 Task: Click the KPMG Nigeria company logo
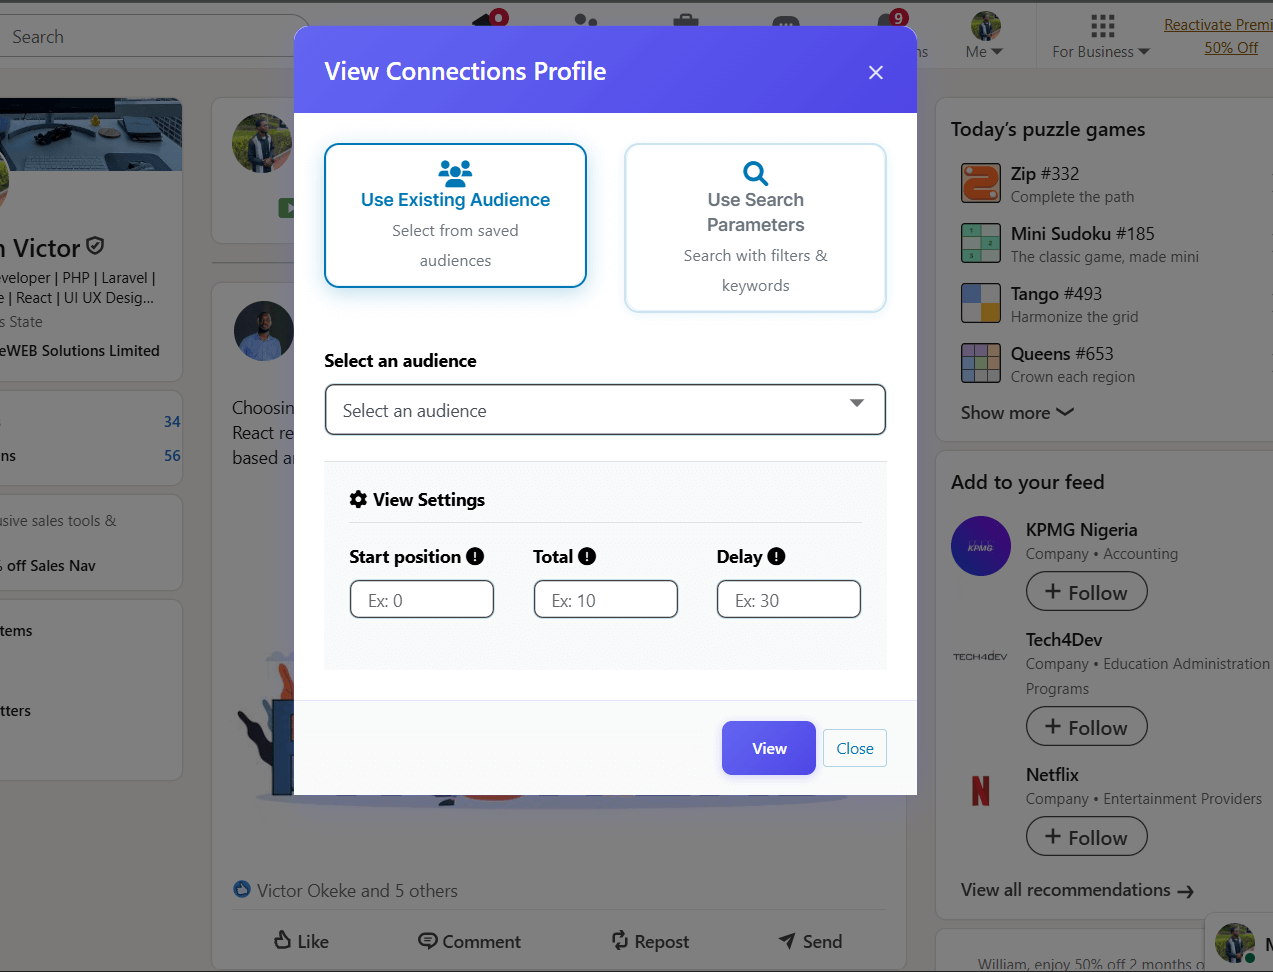click(x=980, y=546)
